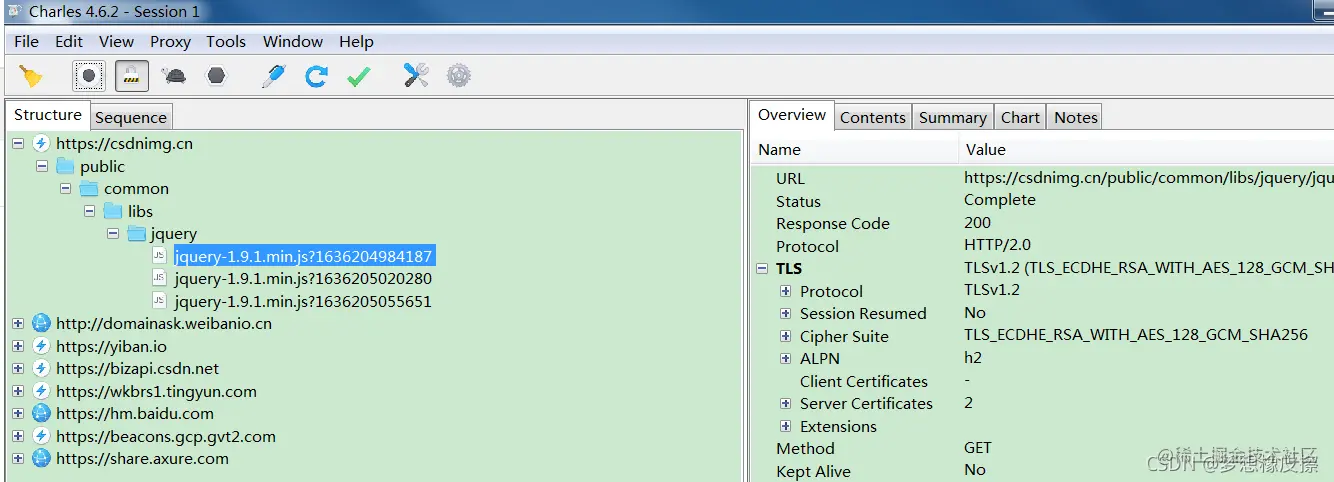Expand the https://wkbrs1.tingyun.com host
Screen dimensions: 1334x482
tap(18, 391)
